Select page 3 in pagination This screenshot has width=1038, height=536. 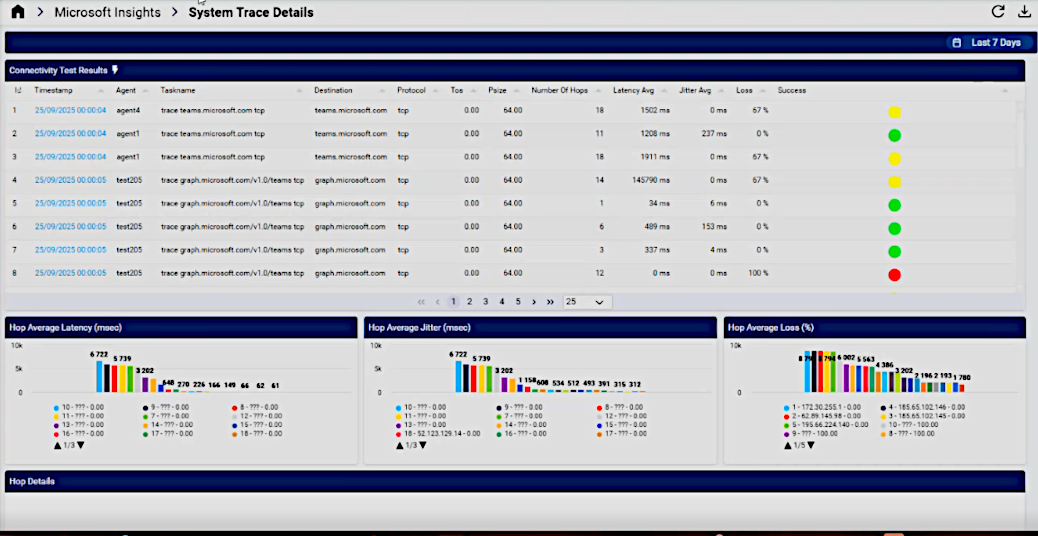click(x=485, y=302)
